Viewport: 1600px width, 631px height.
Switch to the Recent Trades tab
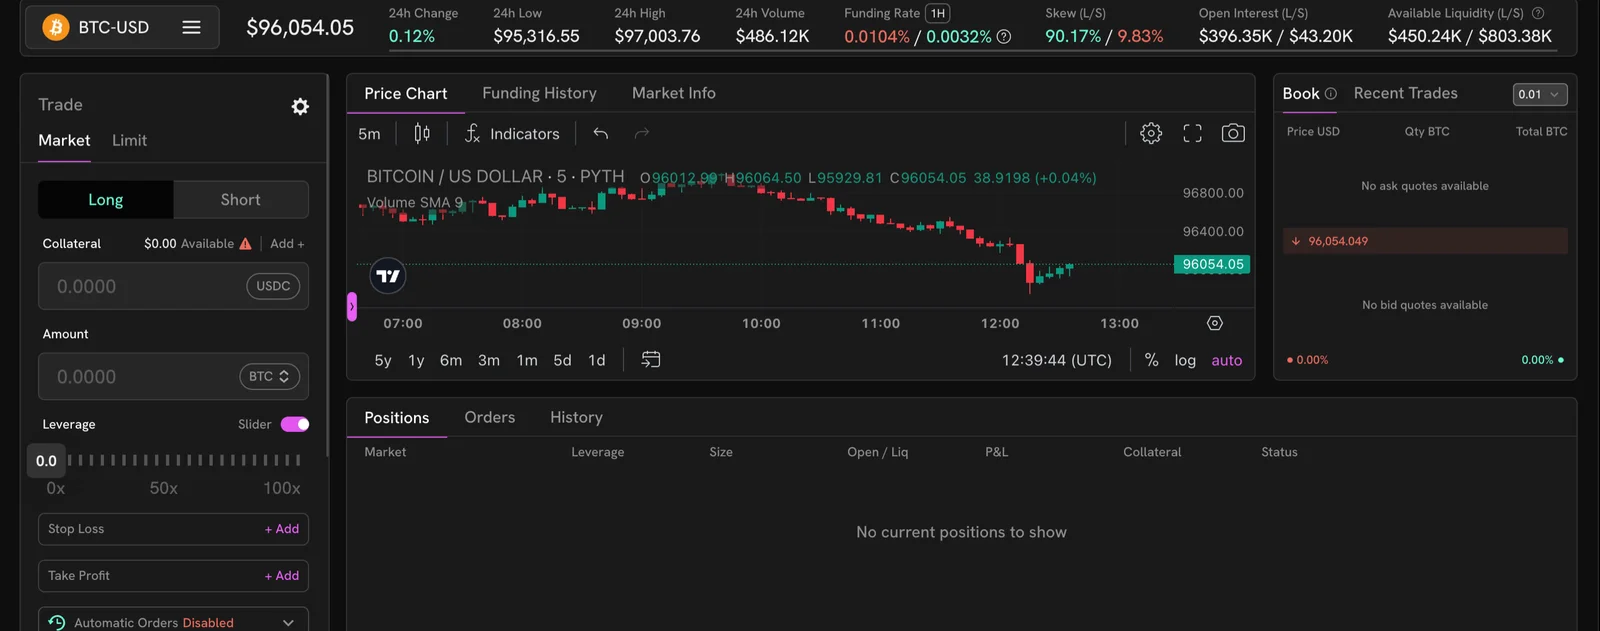(x=1405, y=93)
